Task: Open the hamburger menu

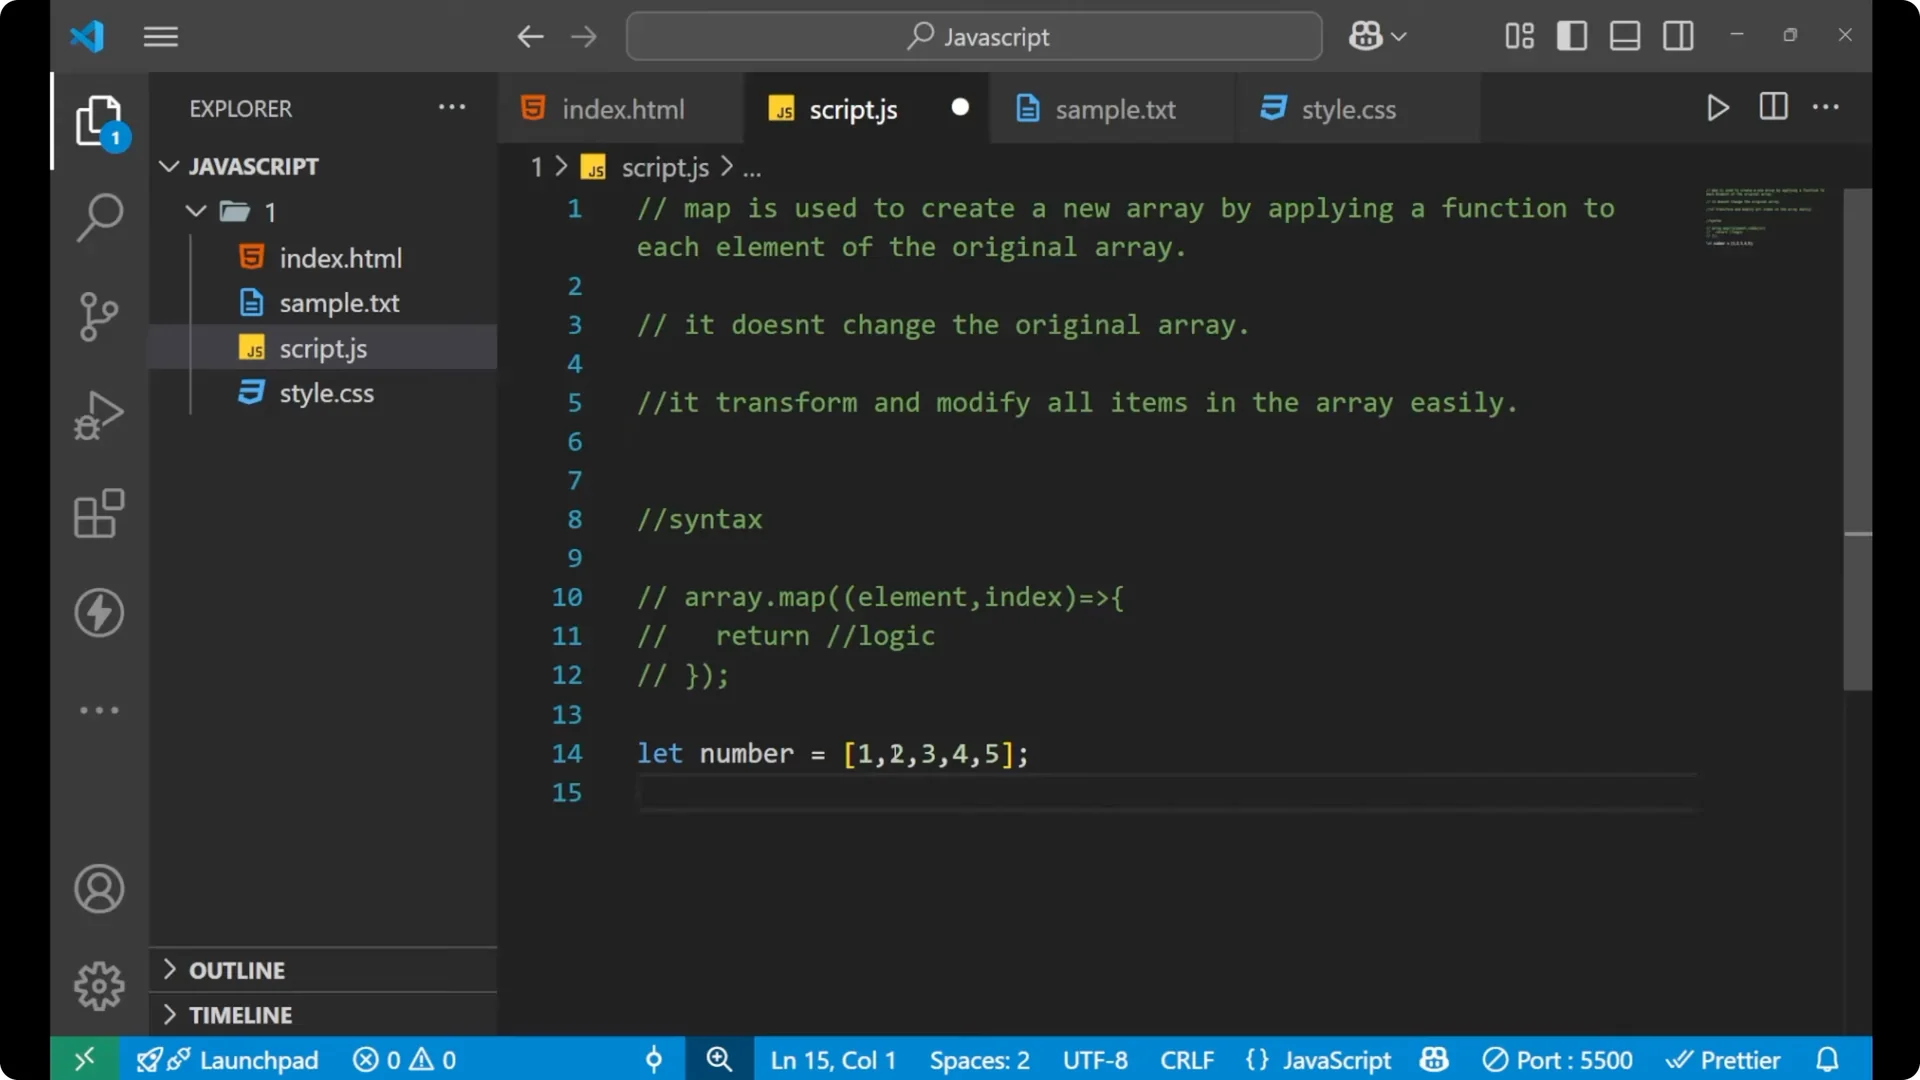Action: [160, 36]
